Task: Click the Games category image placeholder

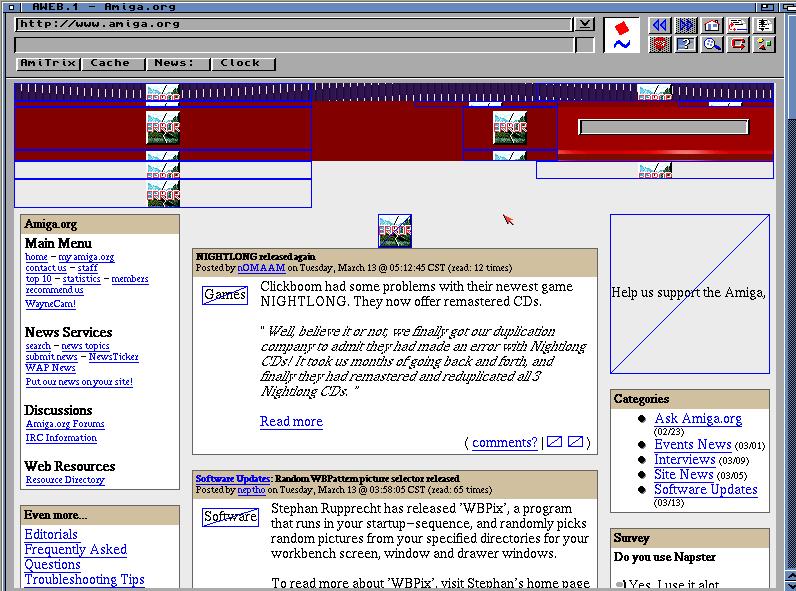Action: coord(225,295)
